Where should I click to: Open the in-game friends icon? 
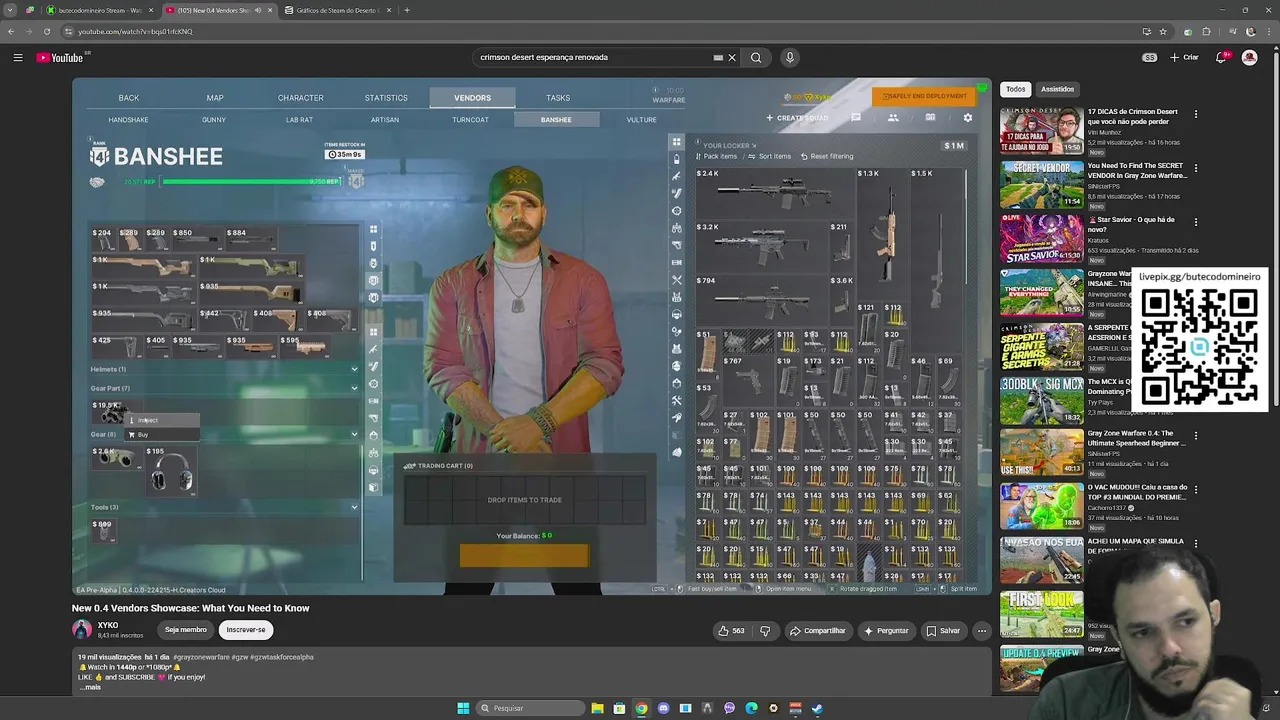coord(893,118)
